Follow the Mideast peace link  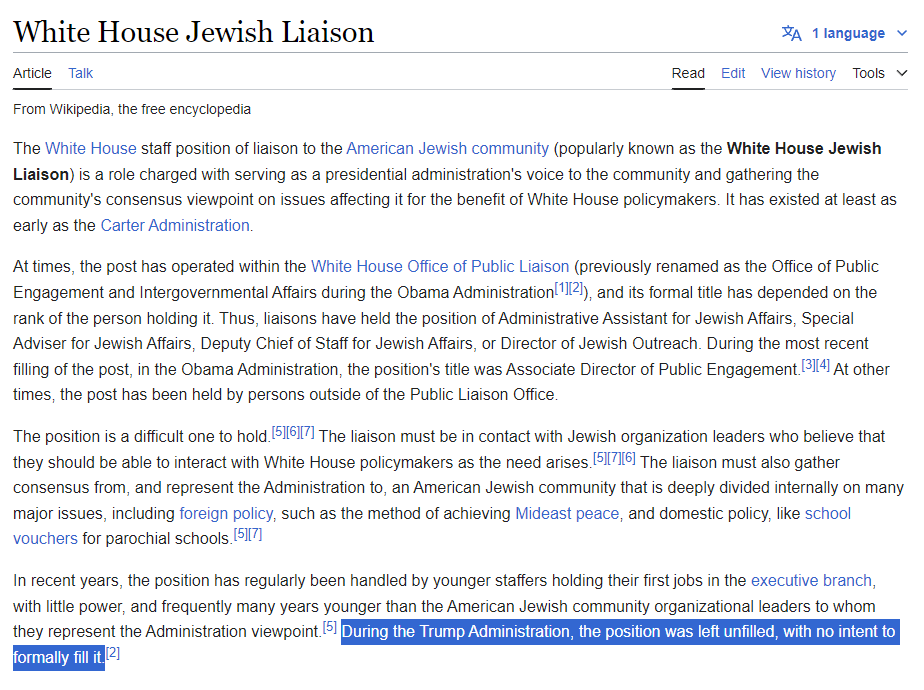pos(567,513)
